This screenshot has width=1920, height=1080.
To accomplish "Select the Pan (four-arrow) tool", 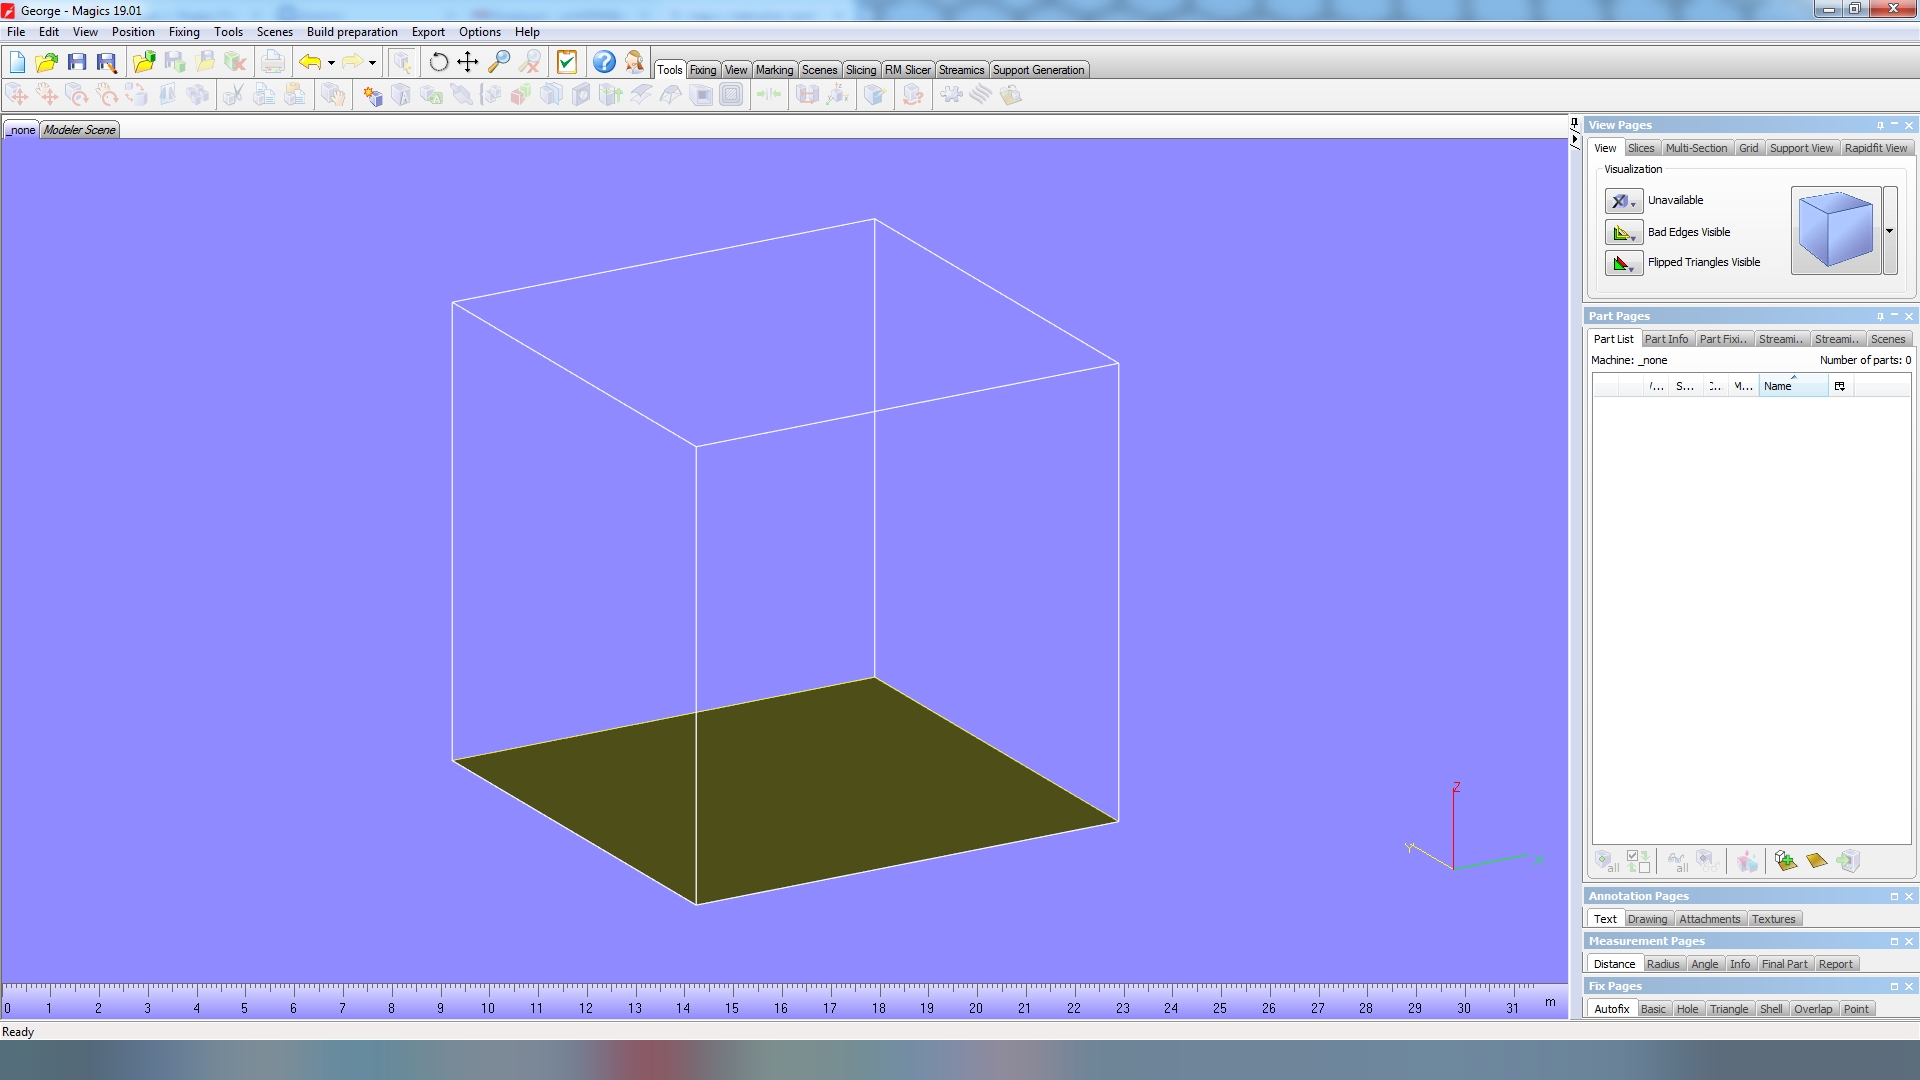I will [x=467, y=62].
